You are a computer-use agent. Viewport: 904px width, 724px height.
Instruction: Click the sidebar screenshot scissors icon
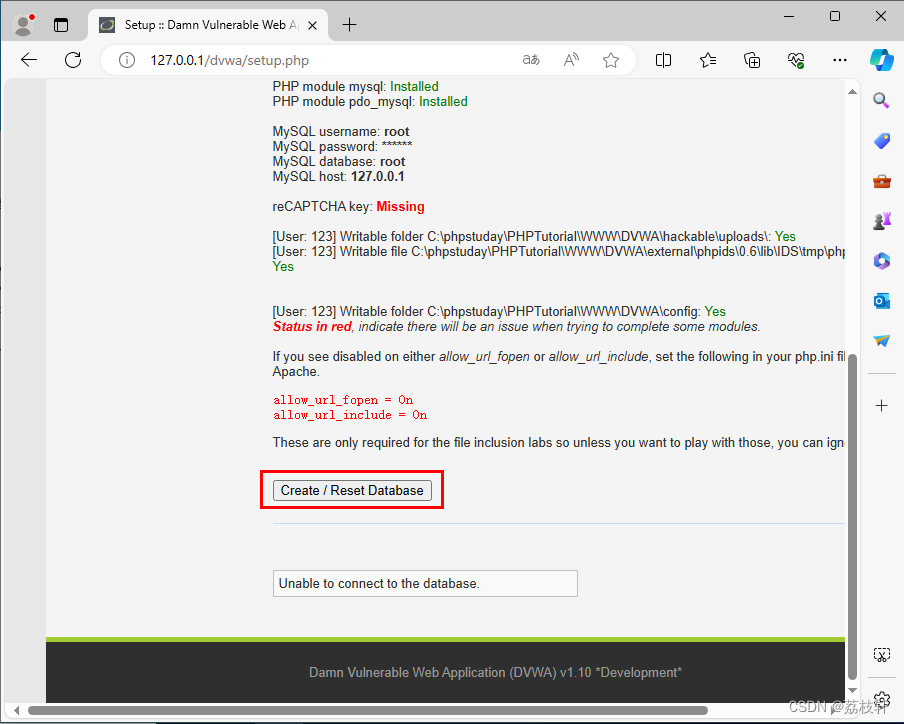point(882,655)
